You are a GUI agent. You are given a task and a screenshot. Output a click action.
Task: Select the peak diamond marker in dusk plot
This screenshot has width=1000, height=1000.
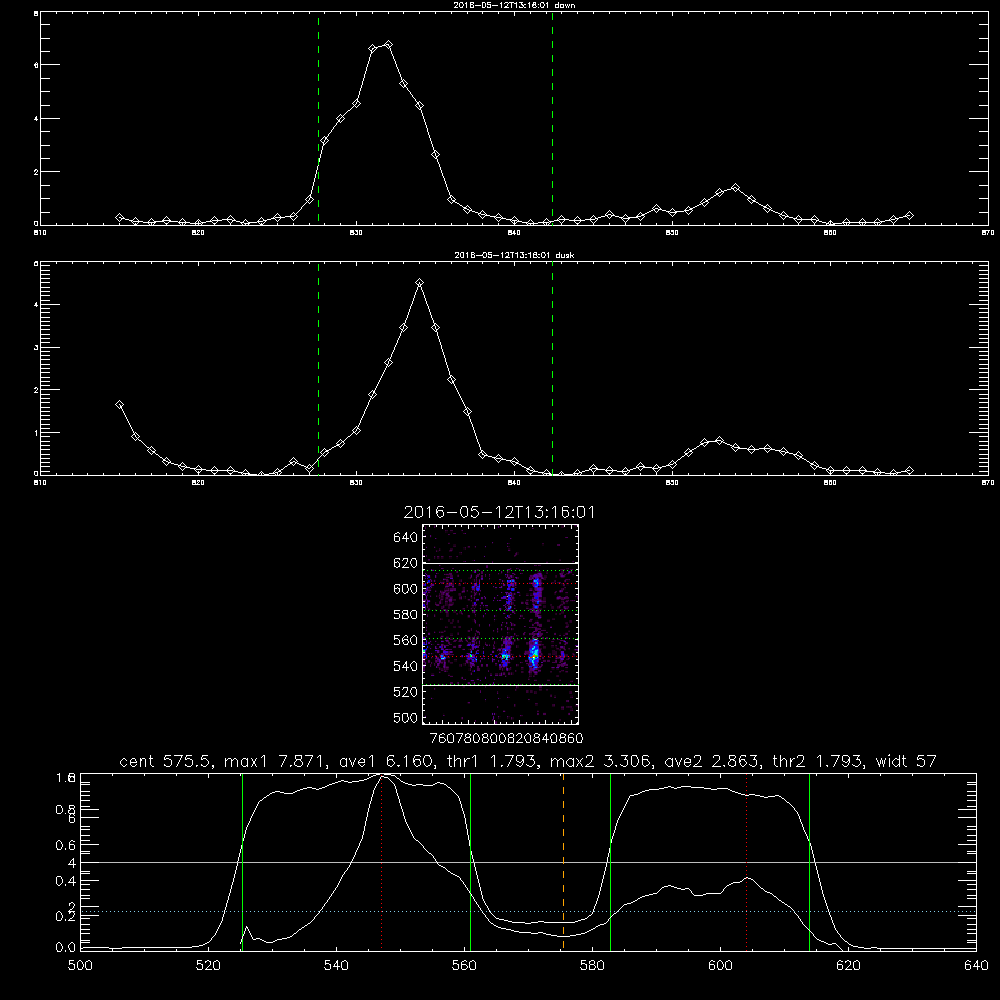[419, 283]
